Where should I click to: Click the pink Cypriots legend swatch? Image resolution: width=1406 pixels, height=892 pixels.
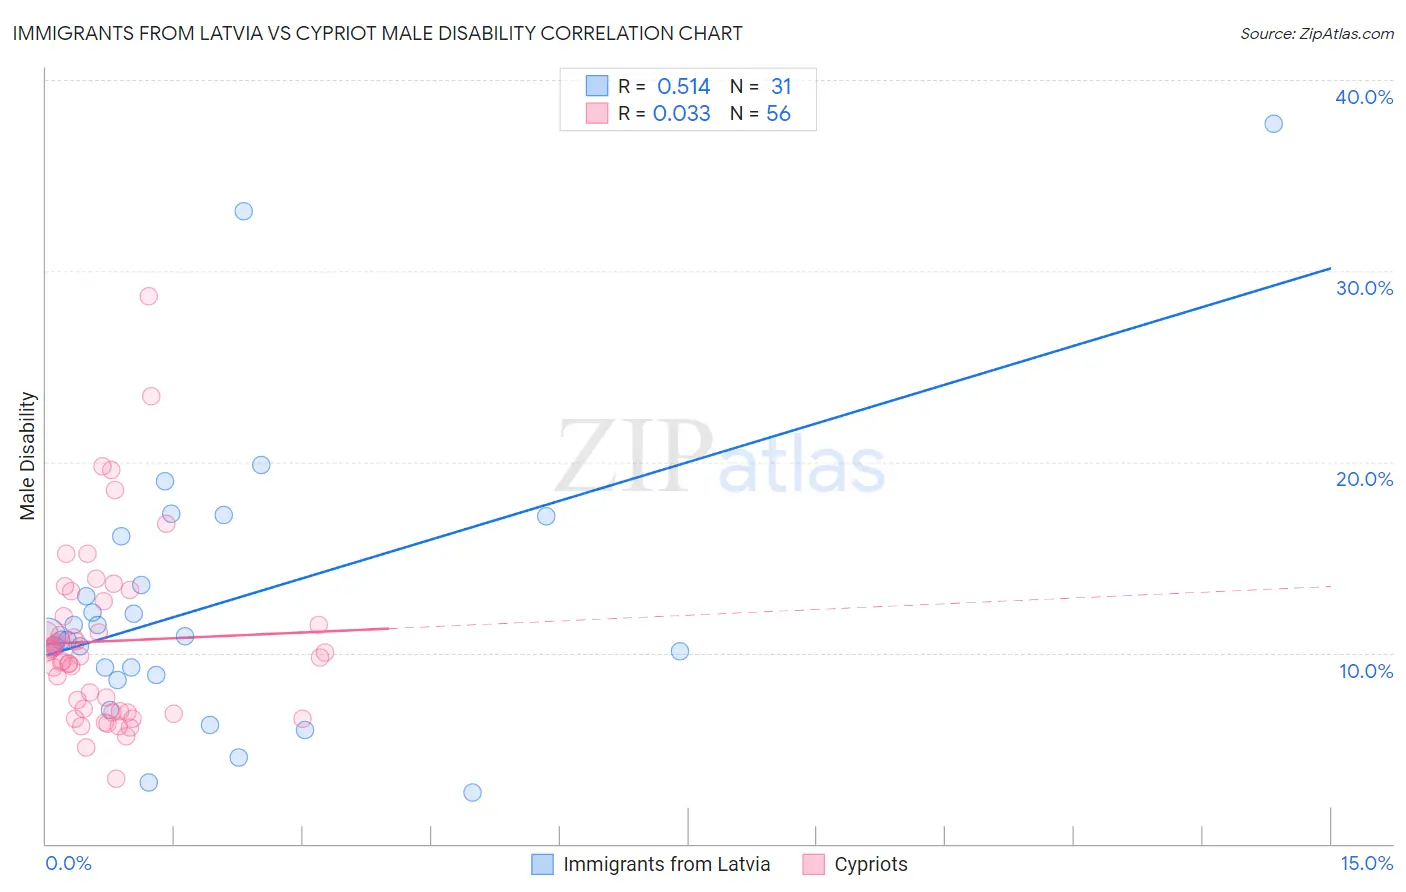[813, 864]
